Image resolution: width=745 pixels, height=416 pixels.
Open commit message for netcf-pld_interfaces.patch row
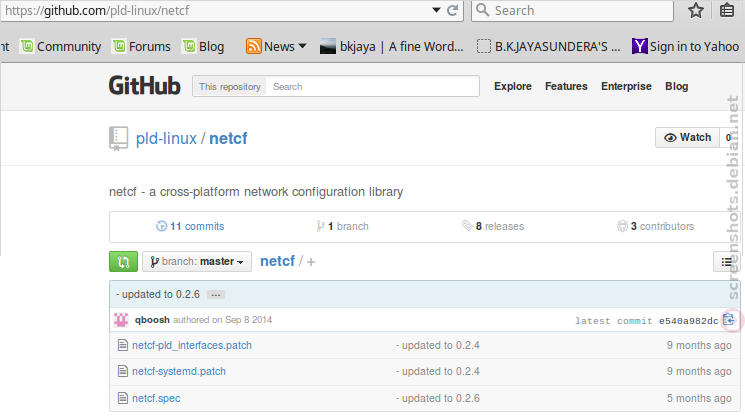(x=438, y=346)
